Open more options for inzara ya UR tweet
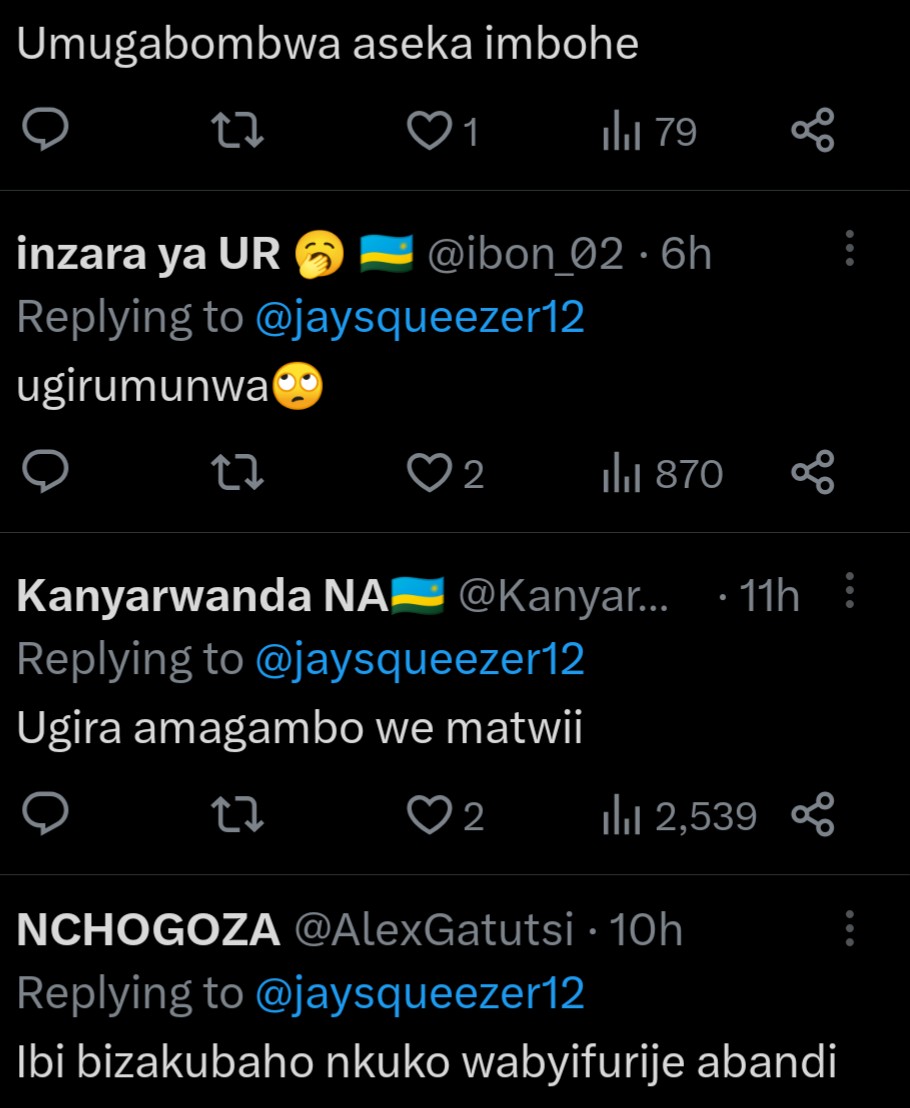Screen dimensions: 910x1108 [x=849, y=248]
